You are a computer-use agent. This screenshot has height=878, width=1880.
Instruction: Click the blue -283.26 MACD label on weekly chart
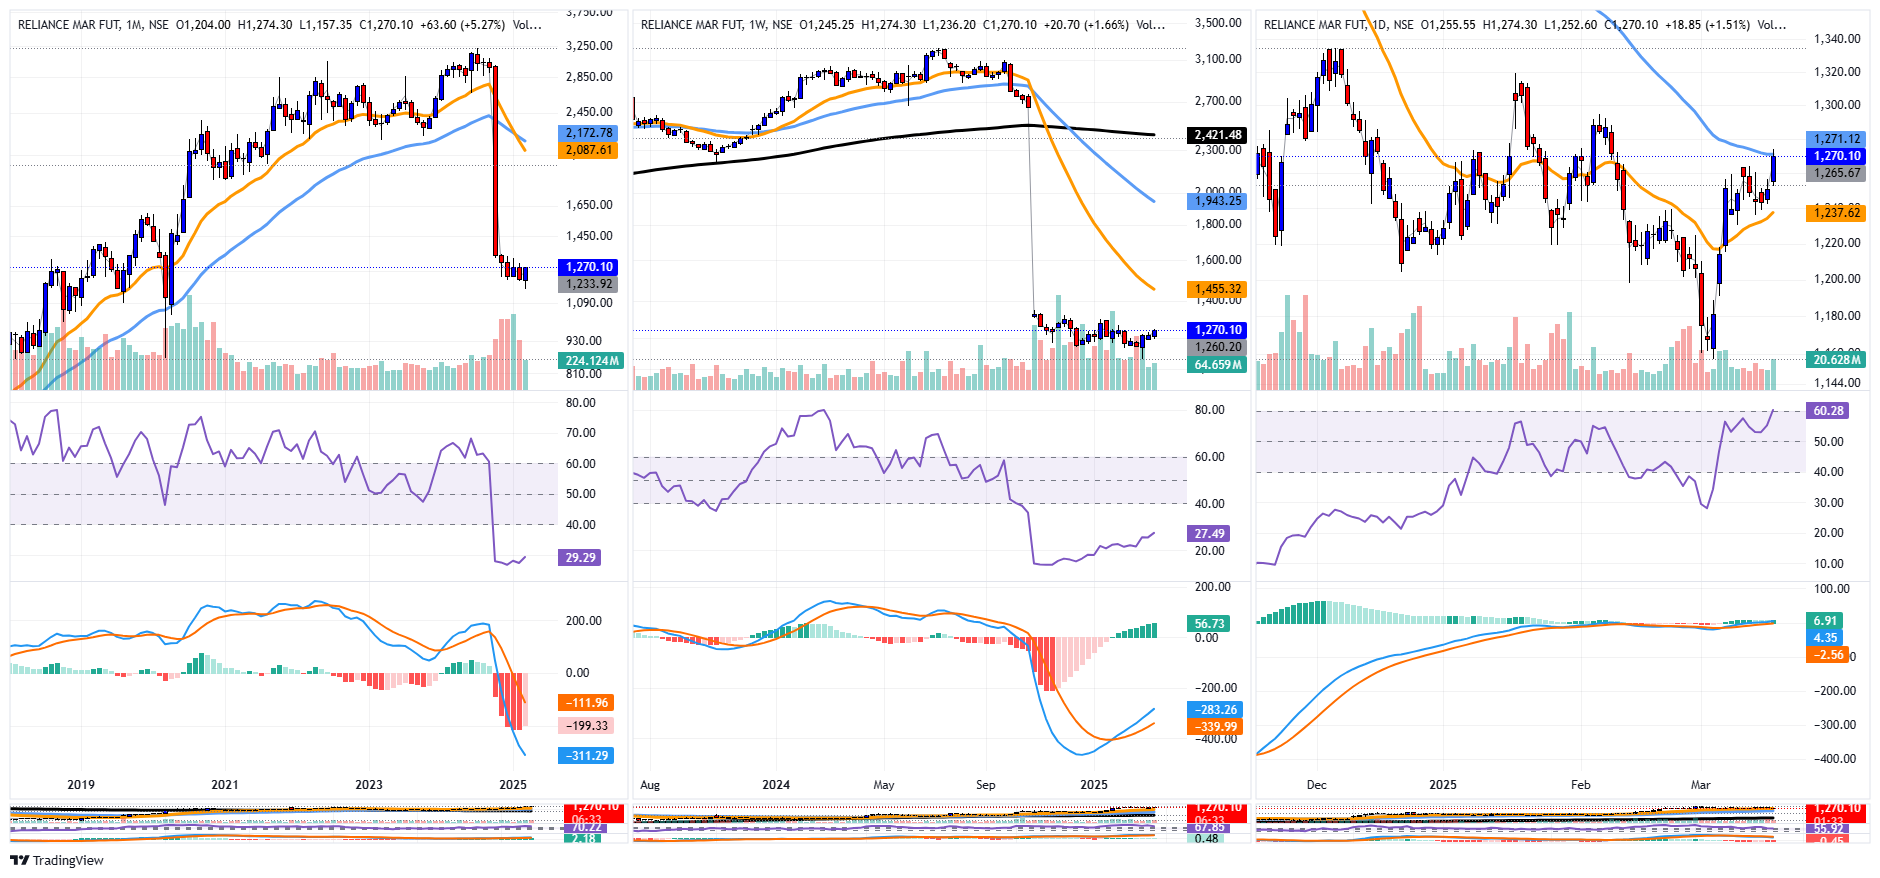click(x=1215, y=710)
